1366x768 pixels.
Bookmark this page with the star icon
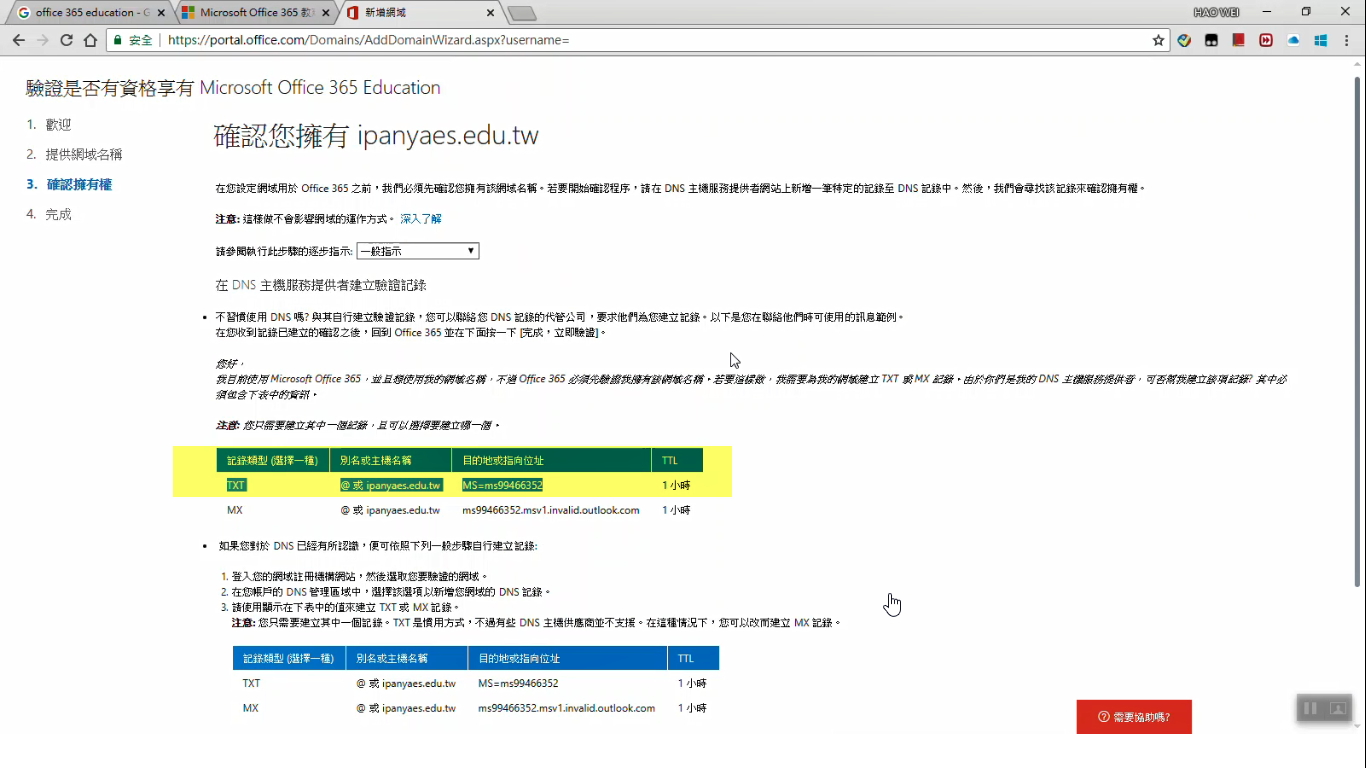tap(1158, 40)
